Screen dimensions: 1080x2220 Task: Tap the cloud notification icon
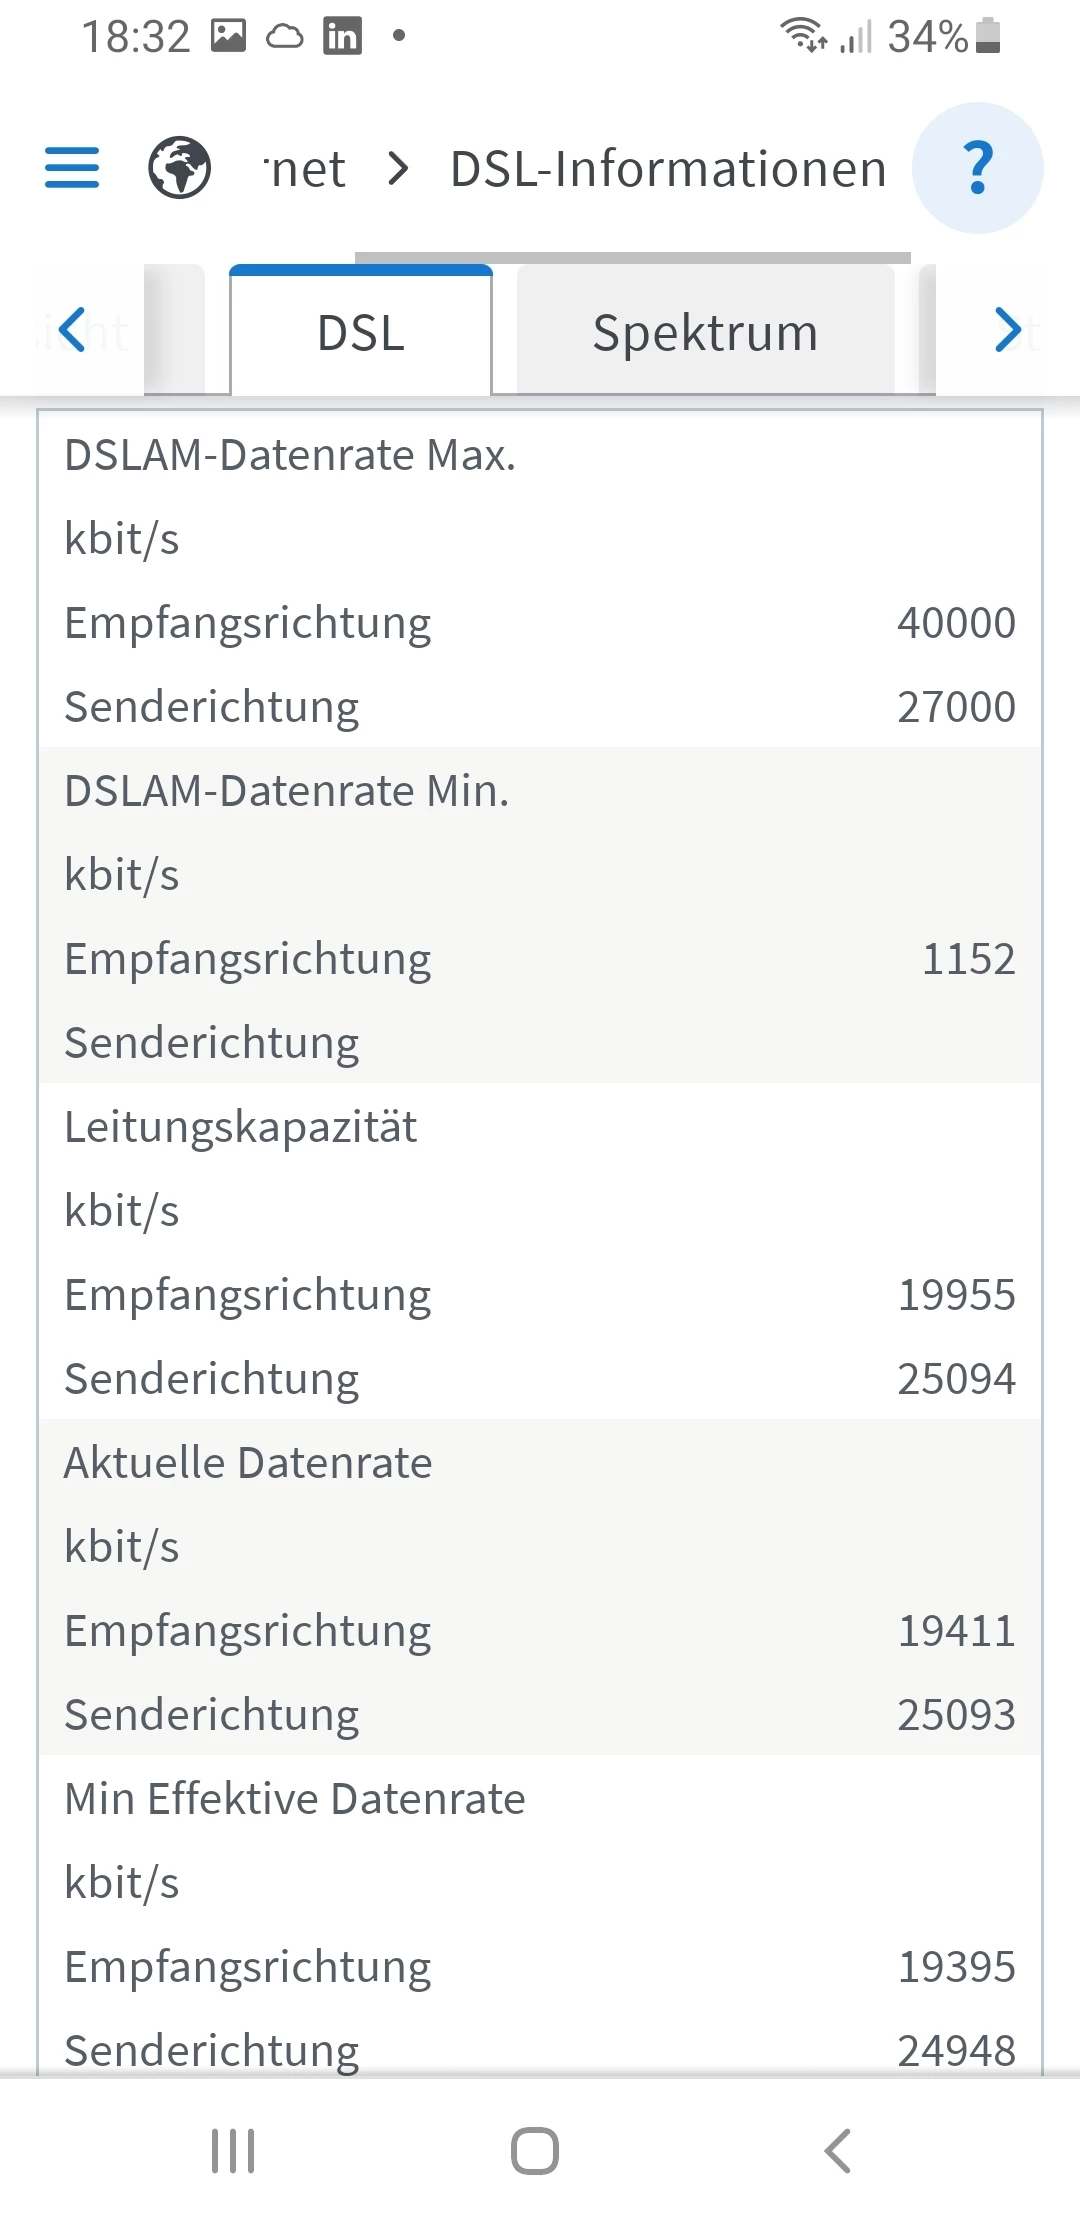[x=285, y=37]
